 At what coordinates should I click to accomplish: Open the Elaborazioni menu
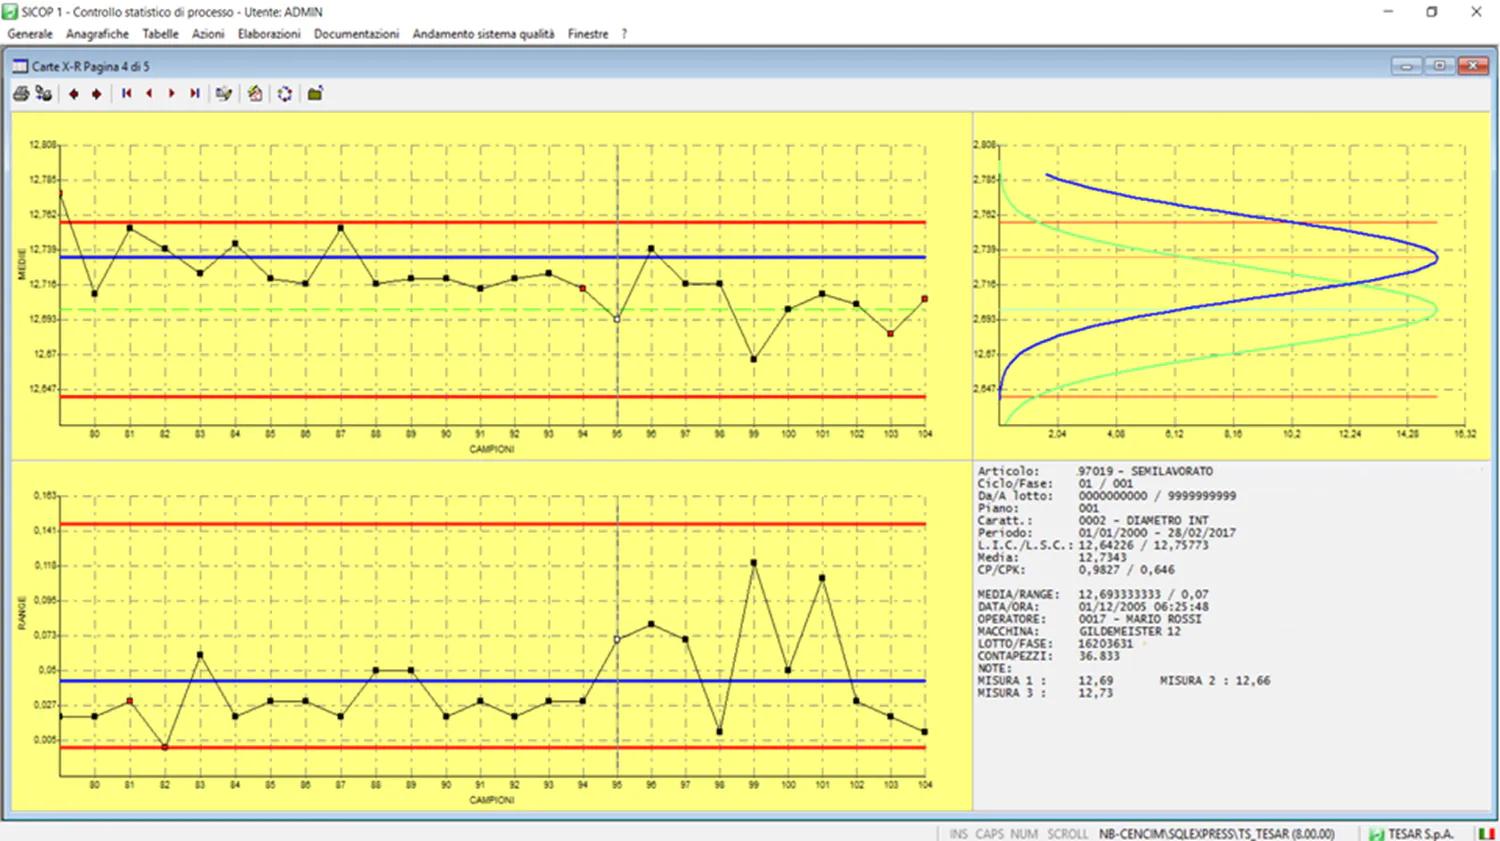pos(269,34)
